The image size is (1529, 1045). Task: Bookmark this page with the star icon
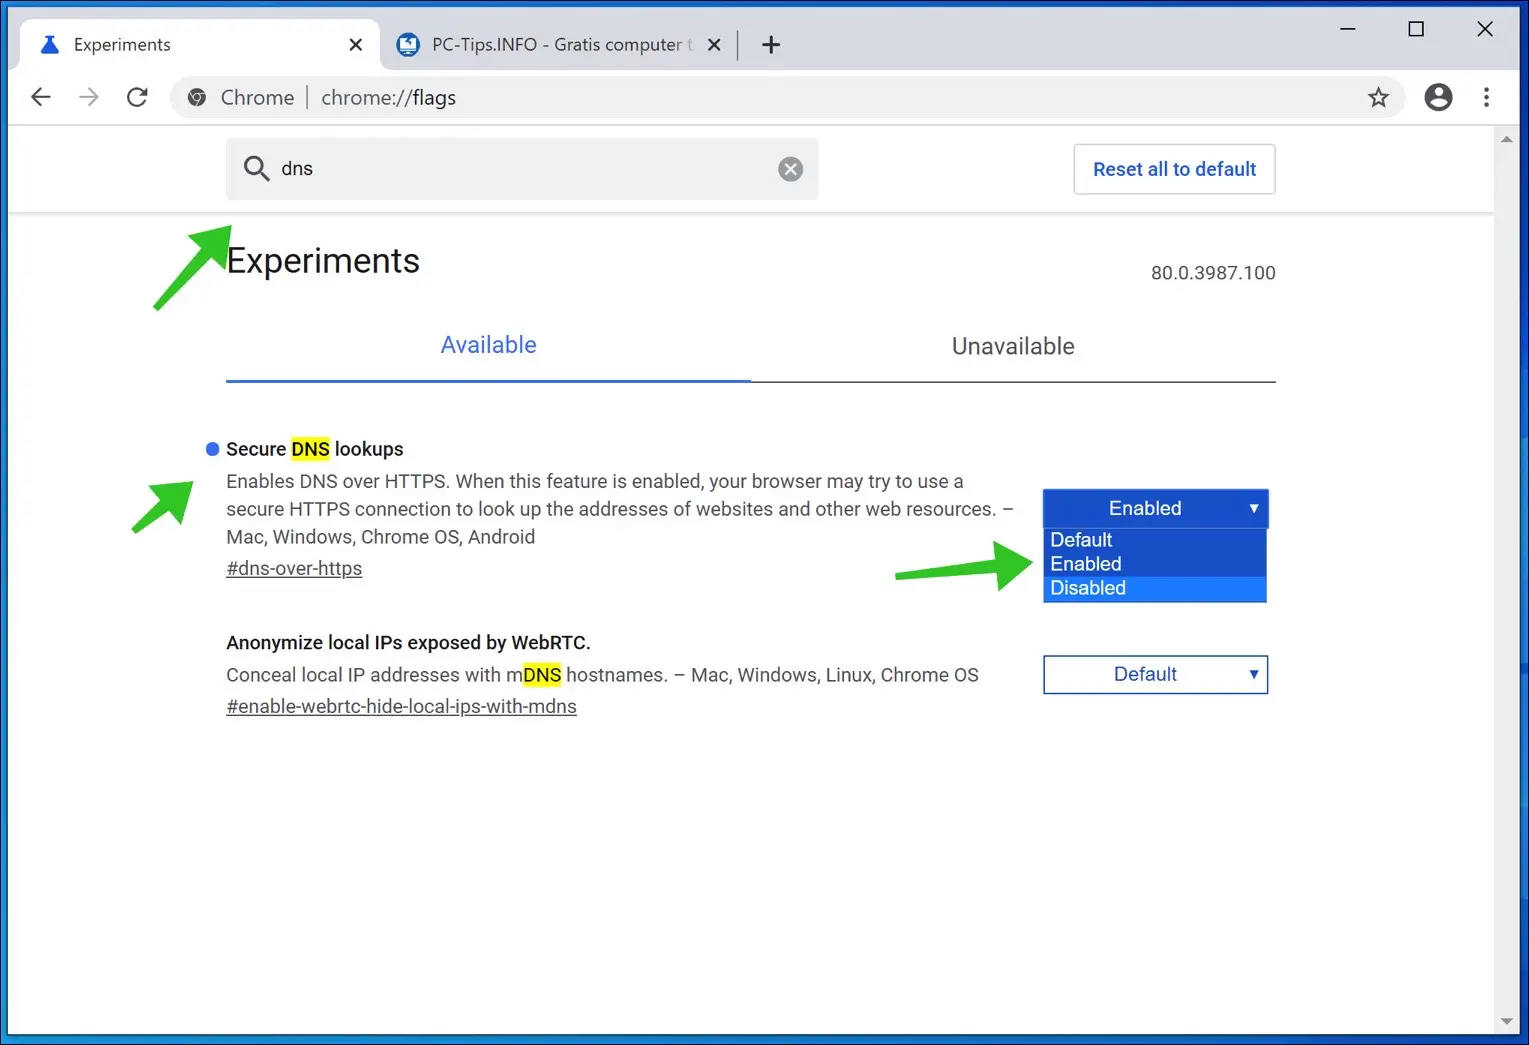[x=1378, y=97]
